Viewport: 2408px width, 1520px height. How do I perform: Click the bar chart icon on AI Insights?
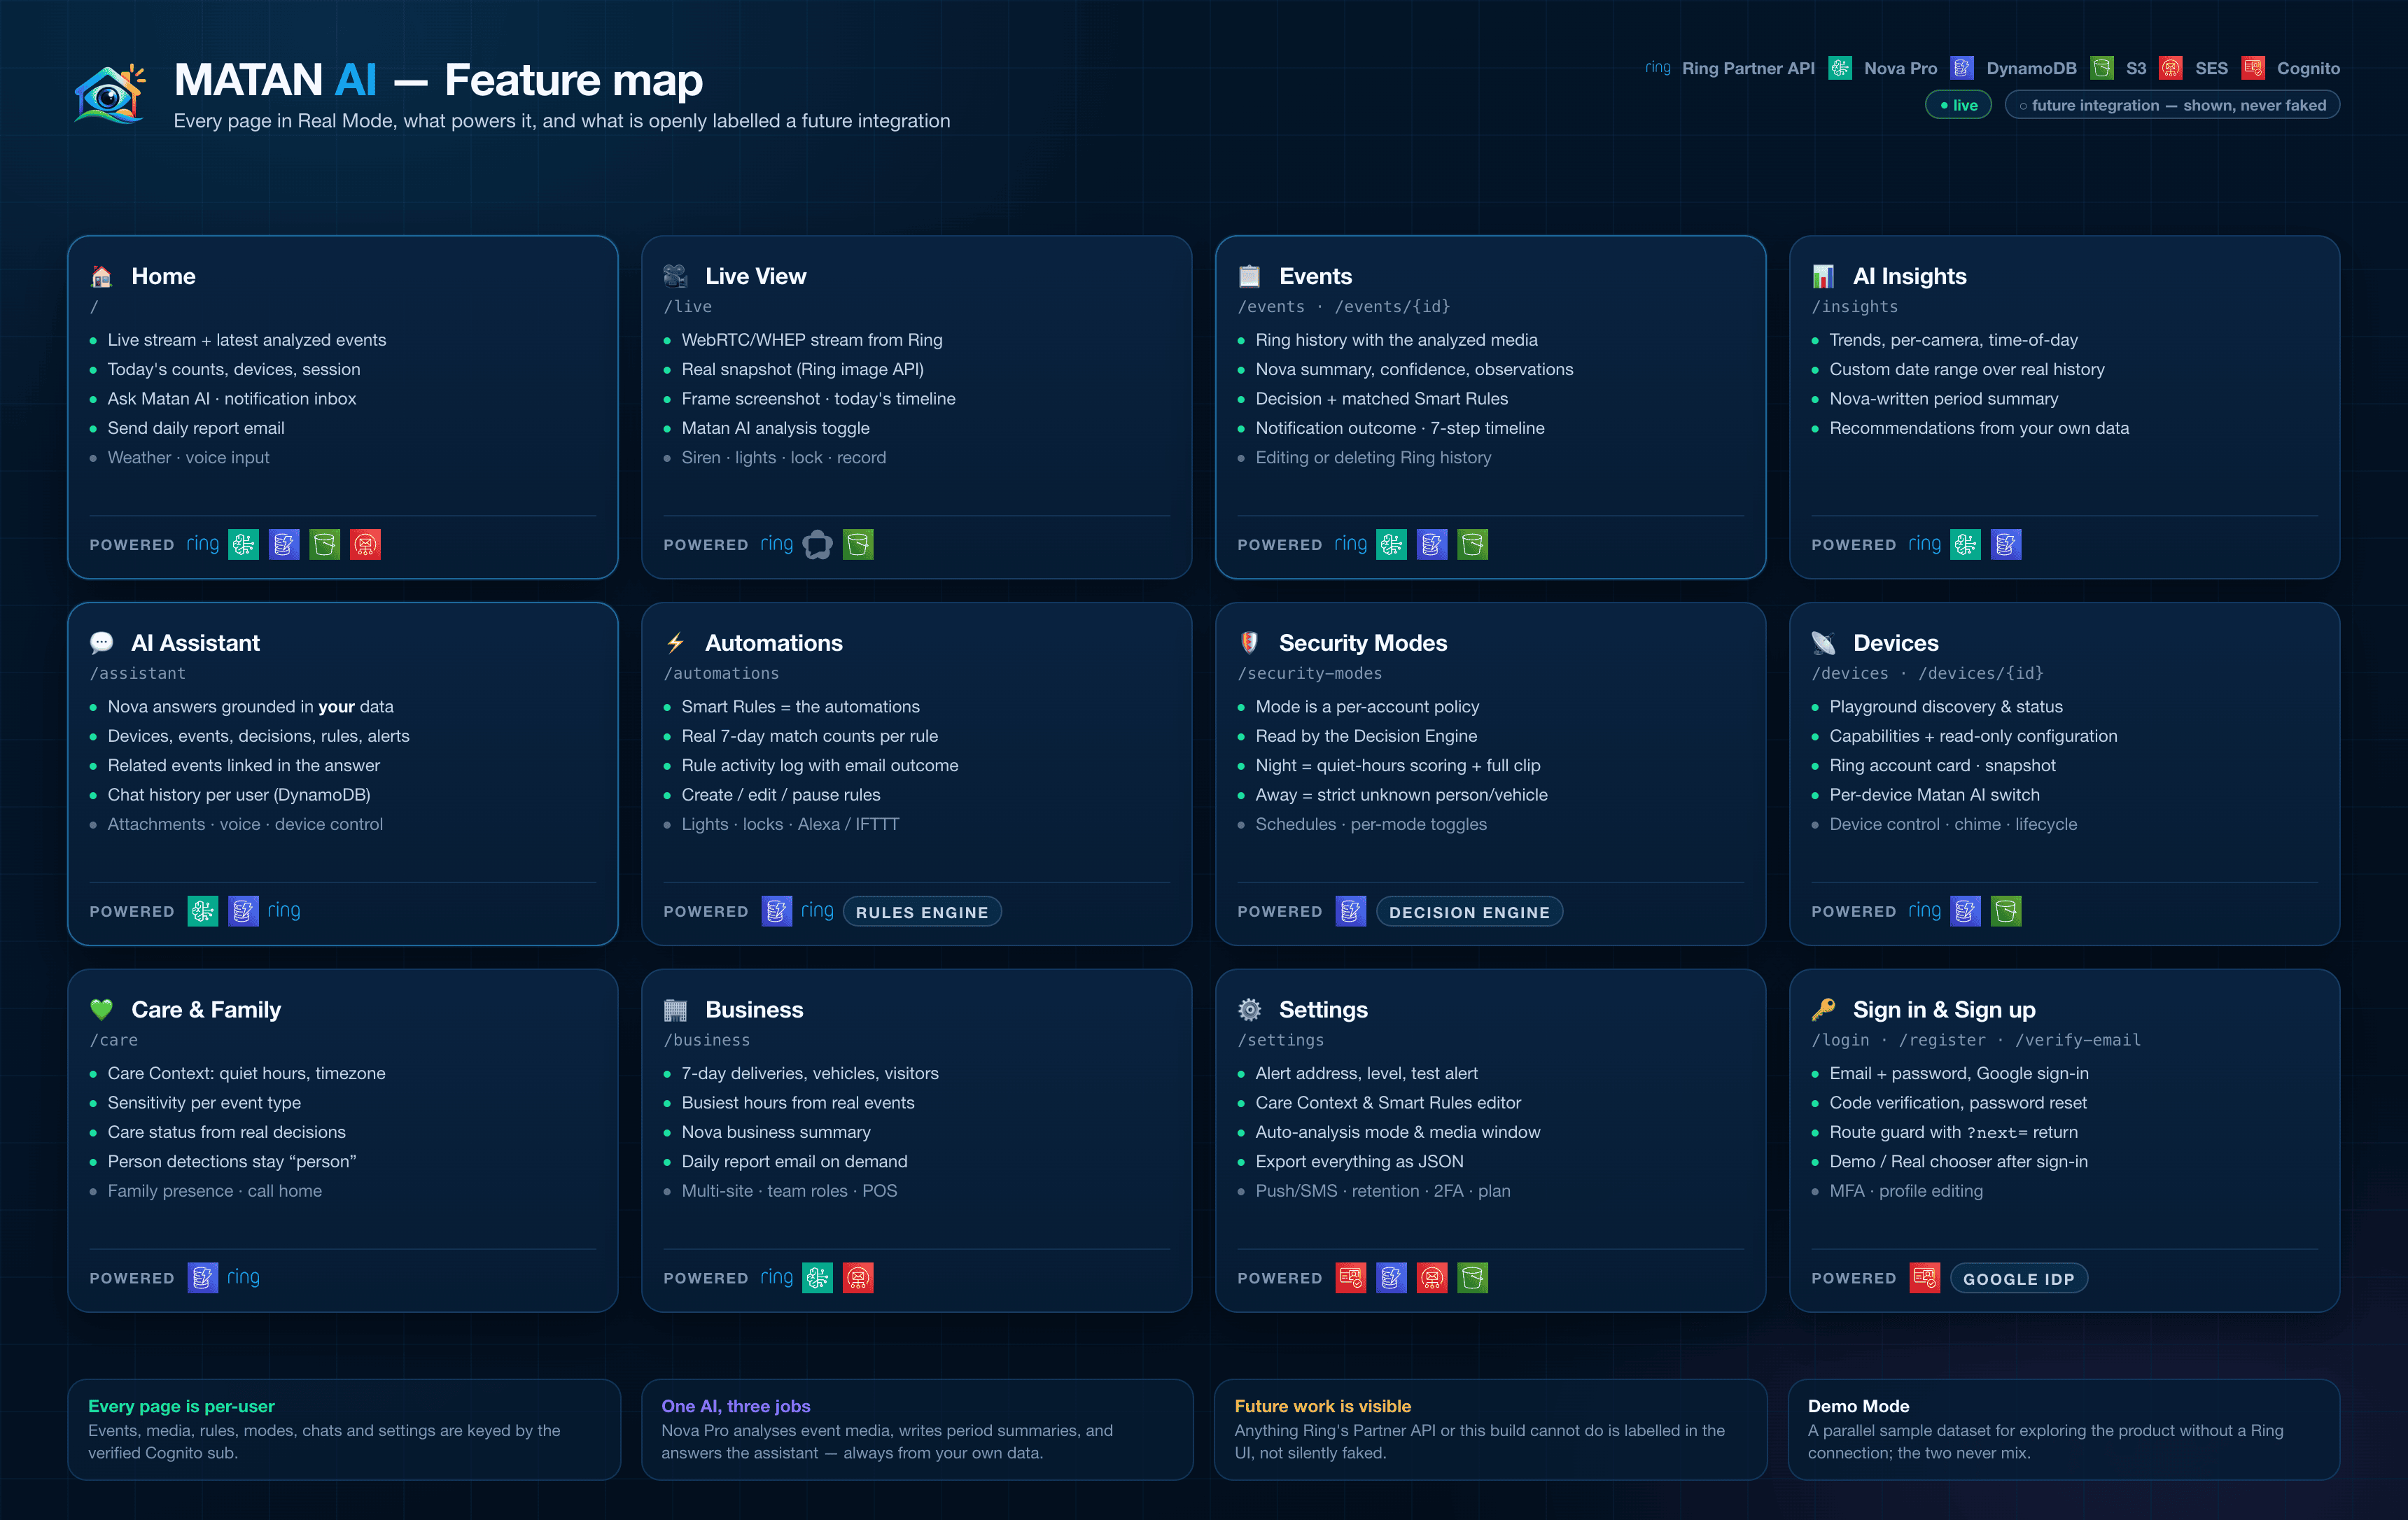1824,276
